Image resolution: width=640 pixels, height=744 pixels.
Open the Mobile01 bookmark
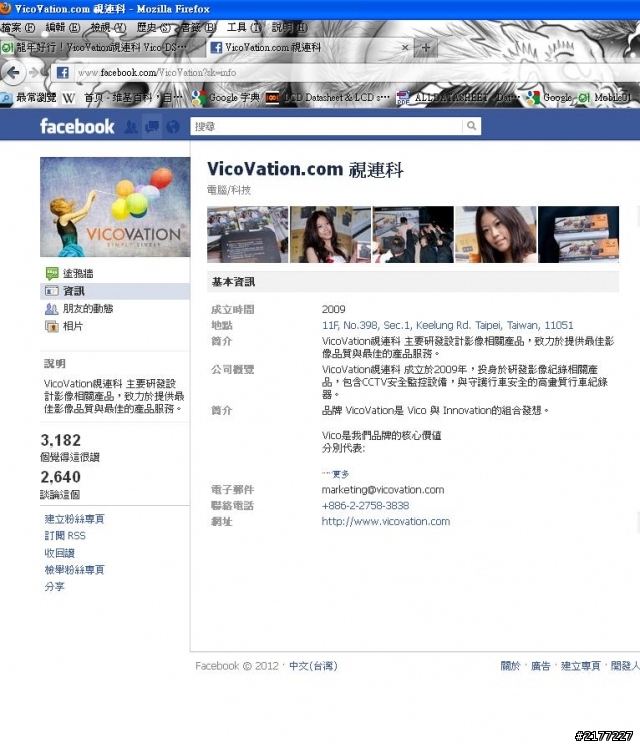605,98
